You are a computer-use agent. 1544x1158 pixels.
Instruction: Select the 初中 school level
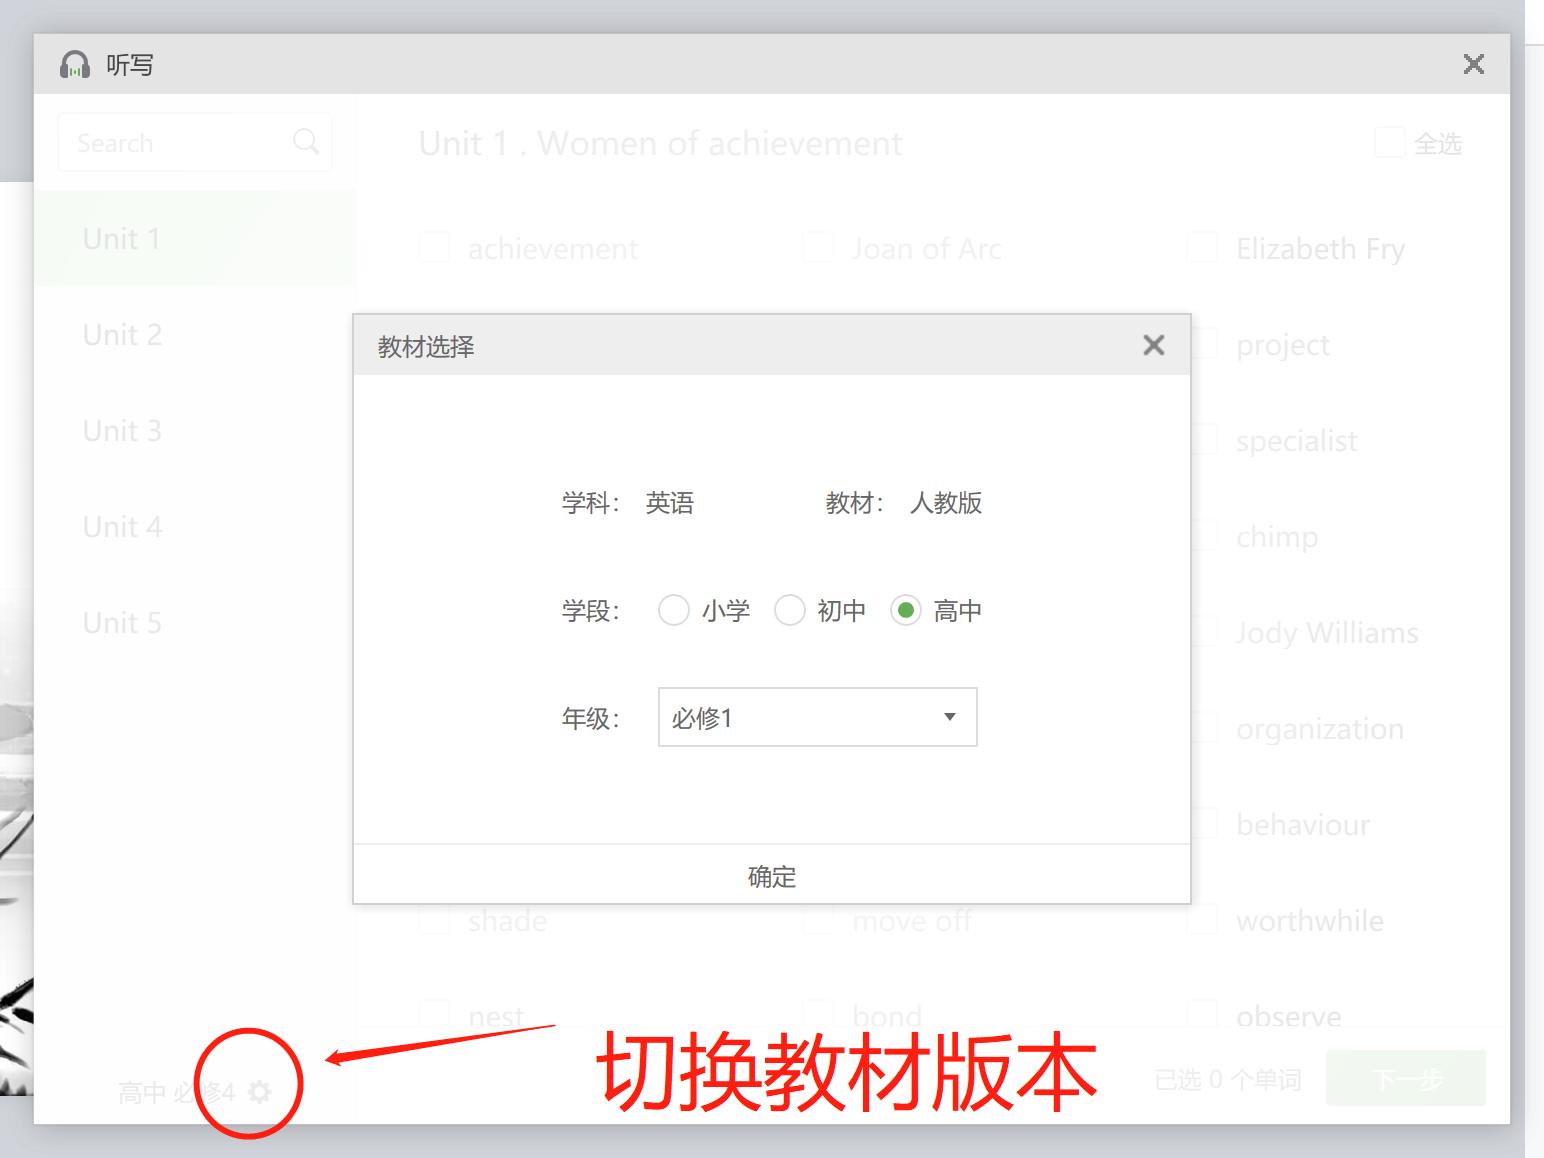pos(790,610)
